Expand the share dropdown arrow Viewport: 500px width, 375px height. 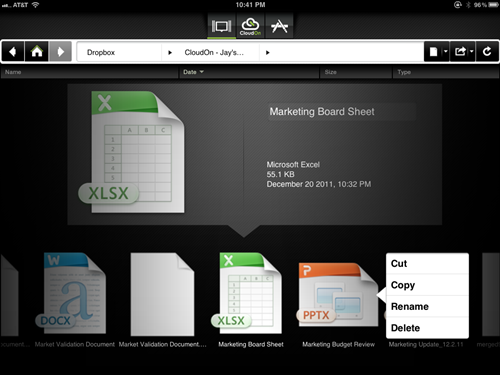click(x=471, y=52)
